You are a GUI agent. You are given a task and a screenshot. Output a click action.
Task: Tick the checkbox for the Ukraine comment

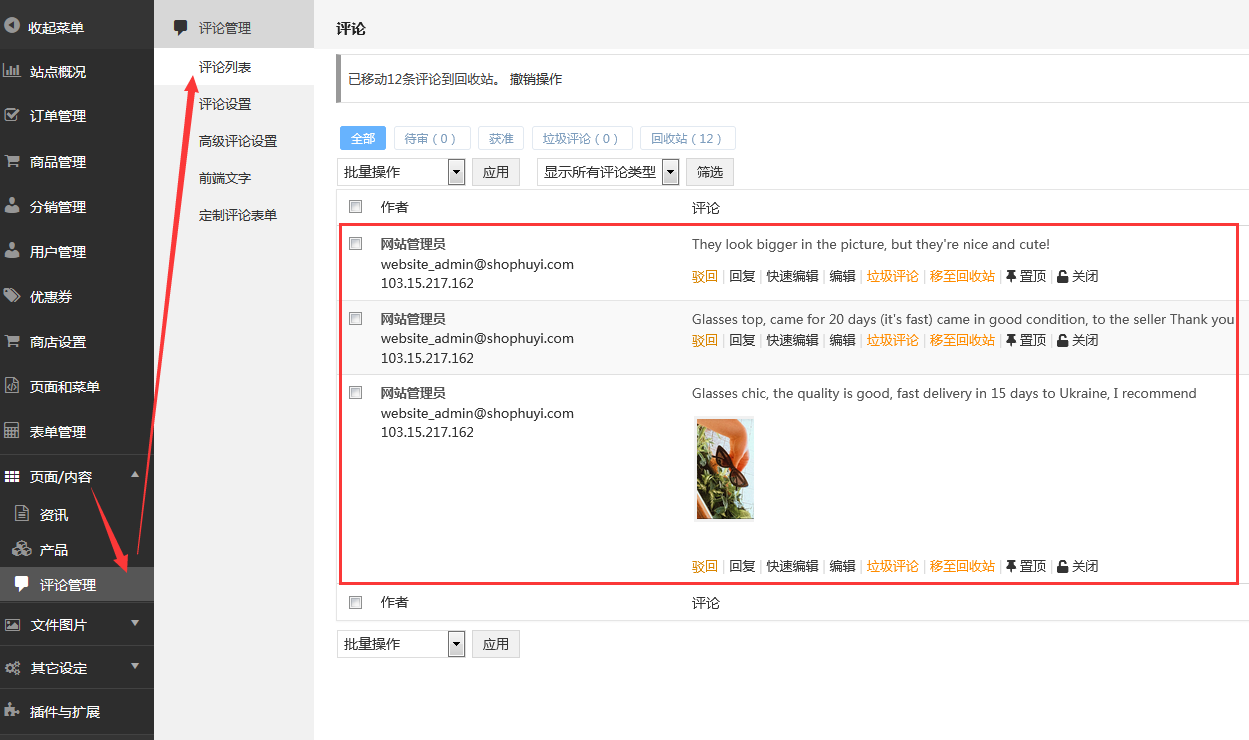tap(355, 393)
